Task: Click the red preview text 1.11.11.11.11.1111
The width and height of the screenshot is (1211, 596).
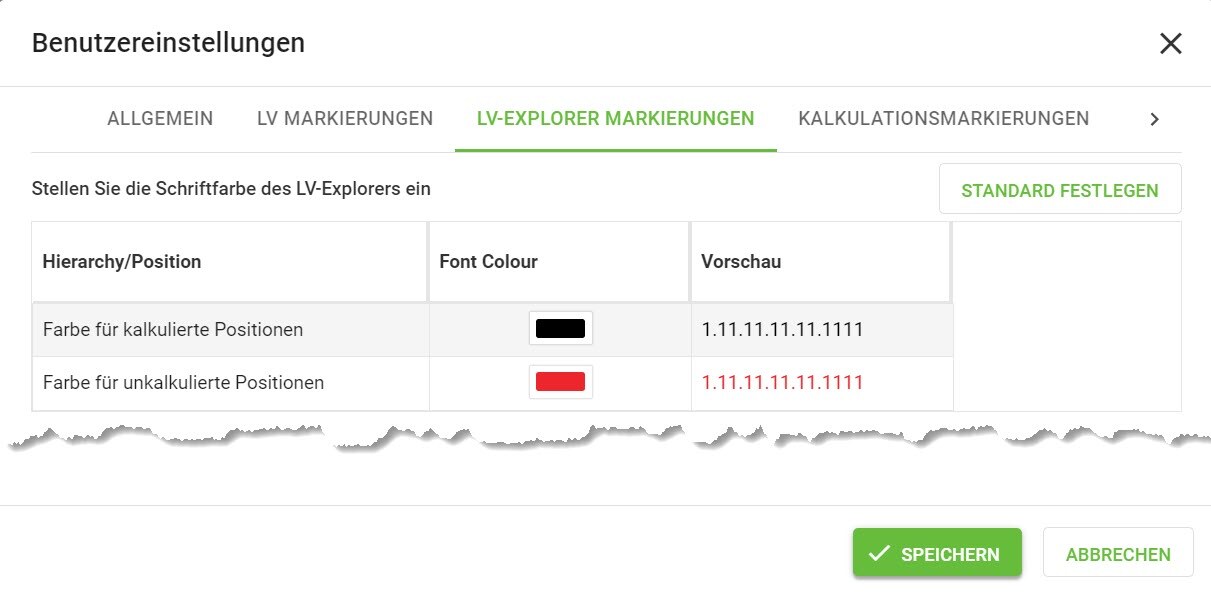Action: [782, 382]
